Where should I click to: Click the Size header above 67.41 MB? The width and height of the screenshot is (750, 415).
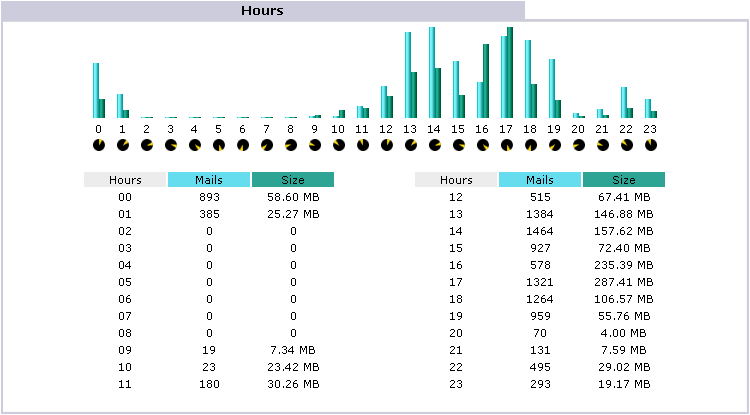tap(623, 180)
